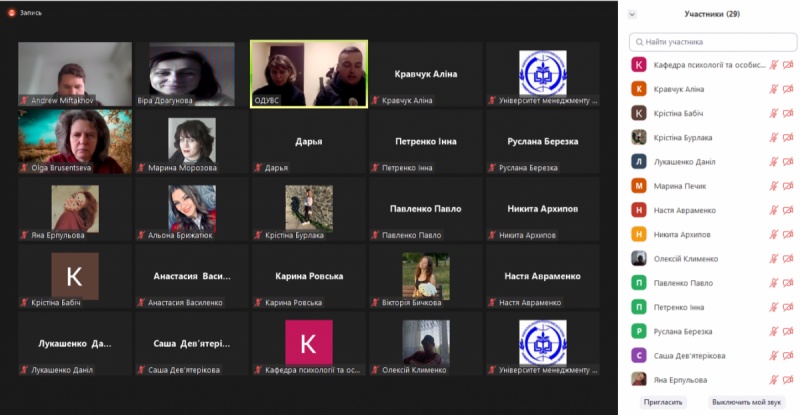Image resolution: width=800 pixels, height=415 pixels.
Task: Click the orange avatar icon of Никита Архипов
Action: point(638,234)
